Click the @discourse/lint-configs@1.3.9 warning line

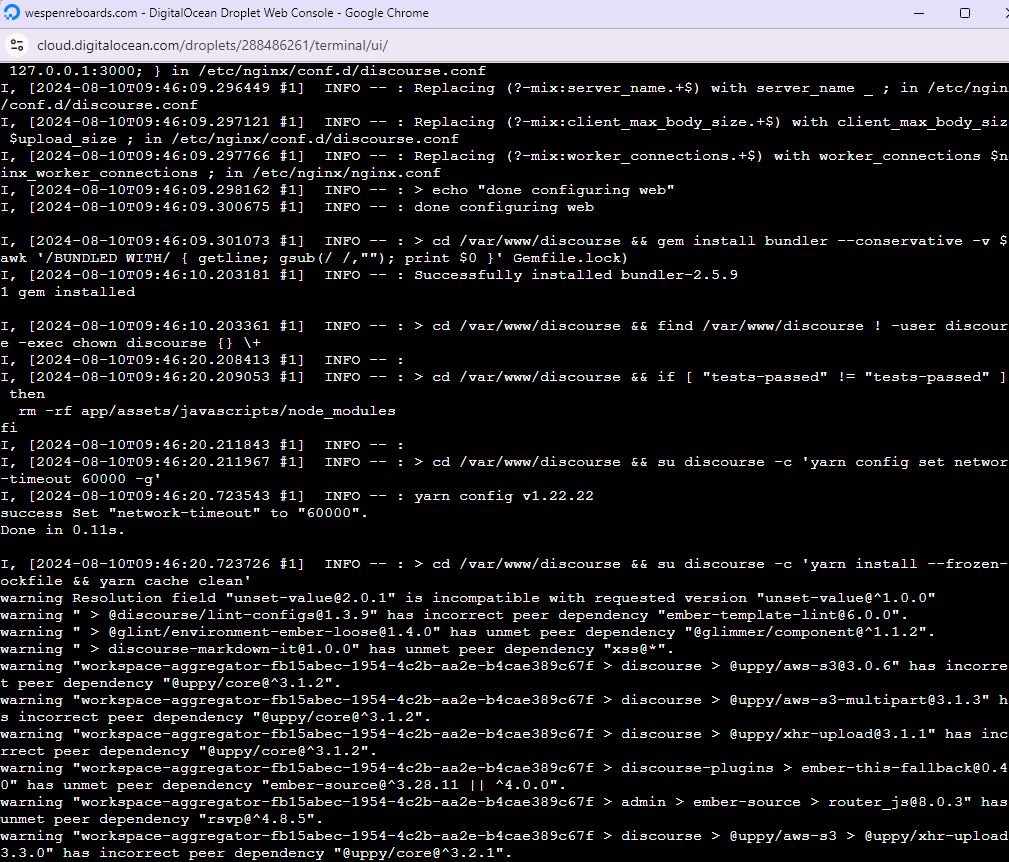454,615
